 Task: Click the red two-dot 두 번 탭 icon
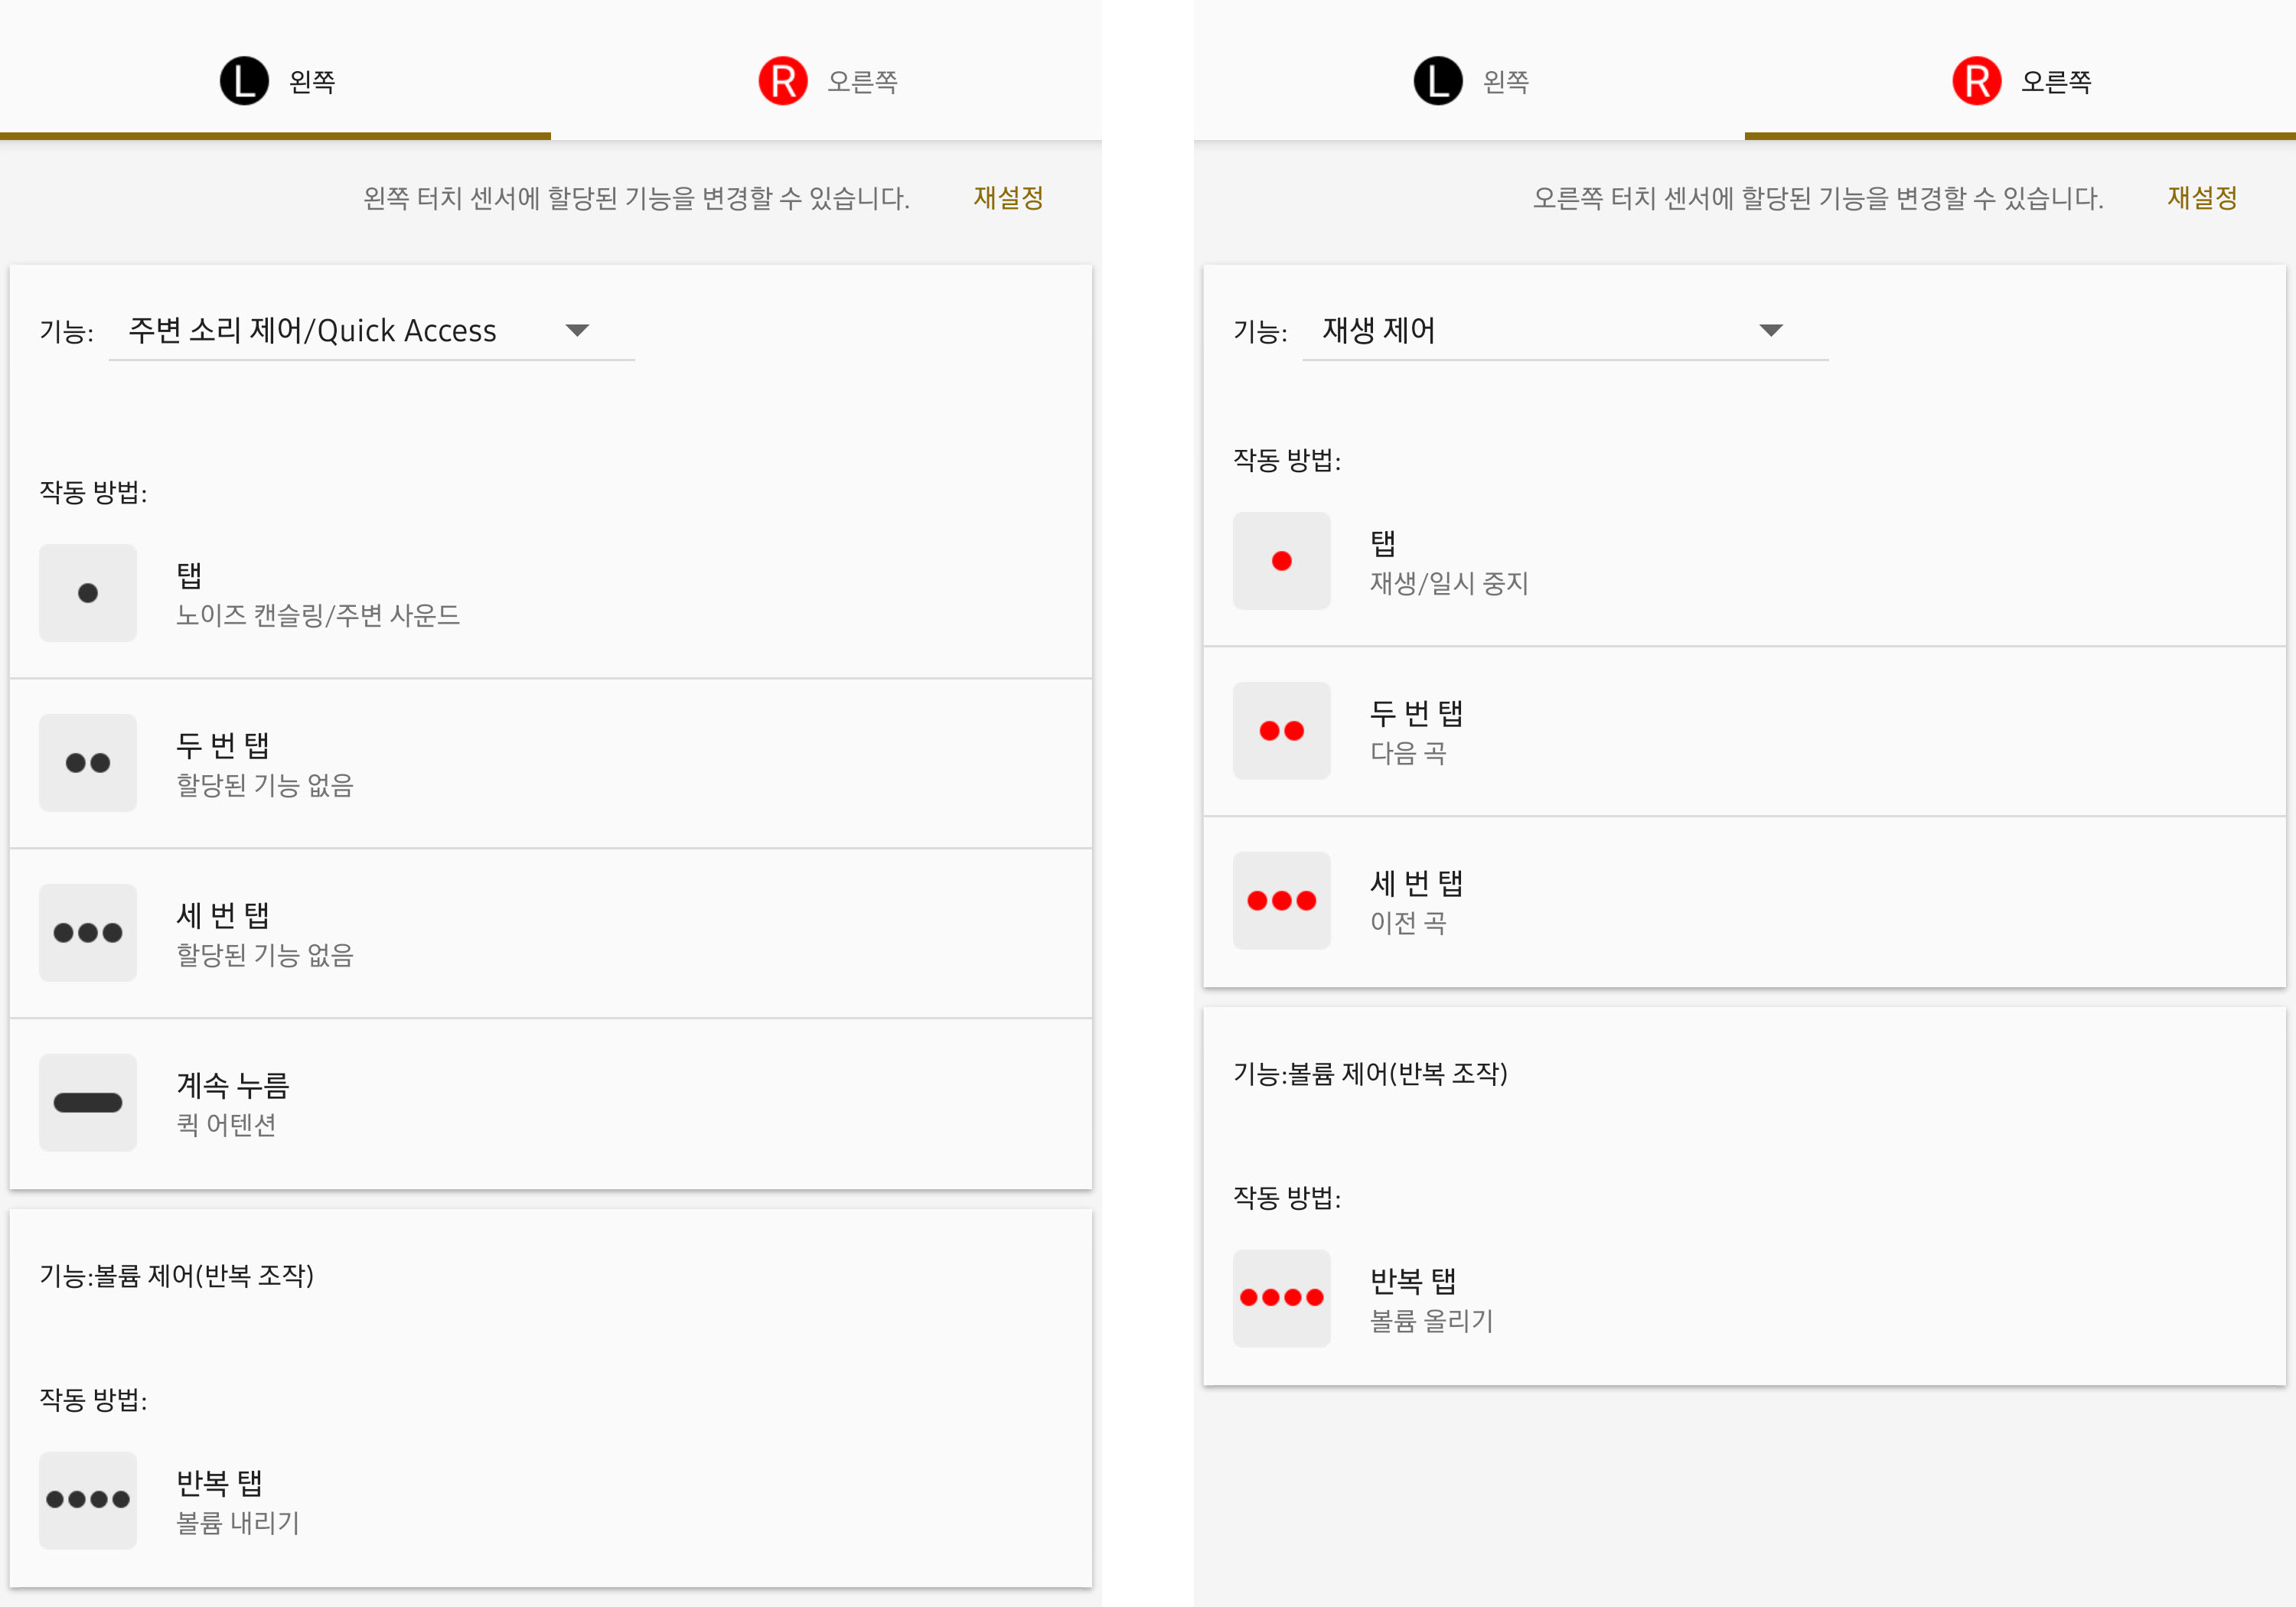[x=1282, y=731]
